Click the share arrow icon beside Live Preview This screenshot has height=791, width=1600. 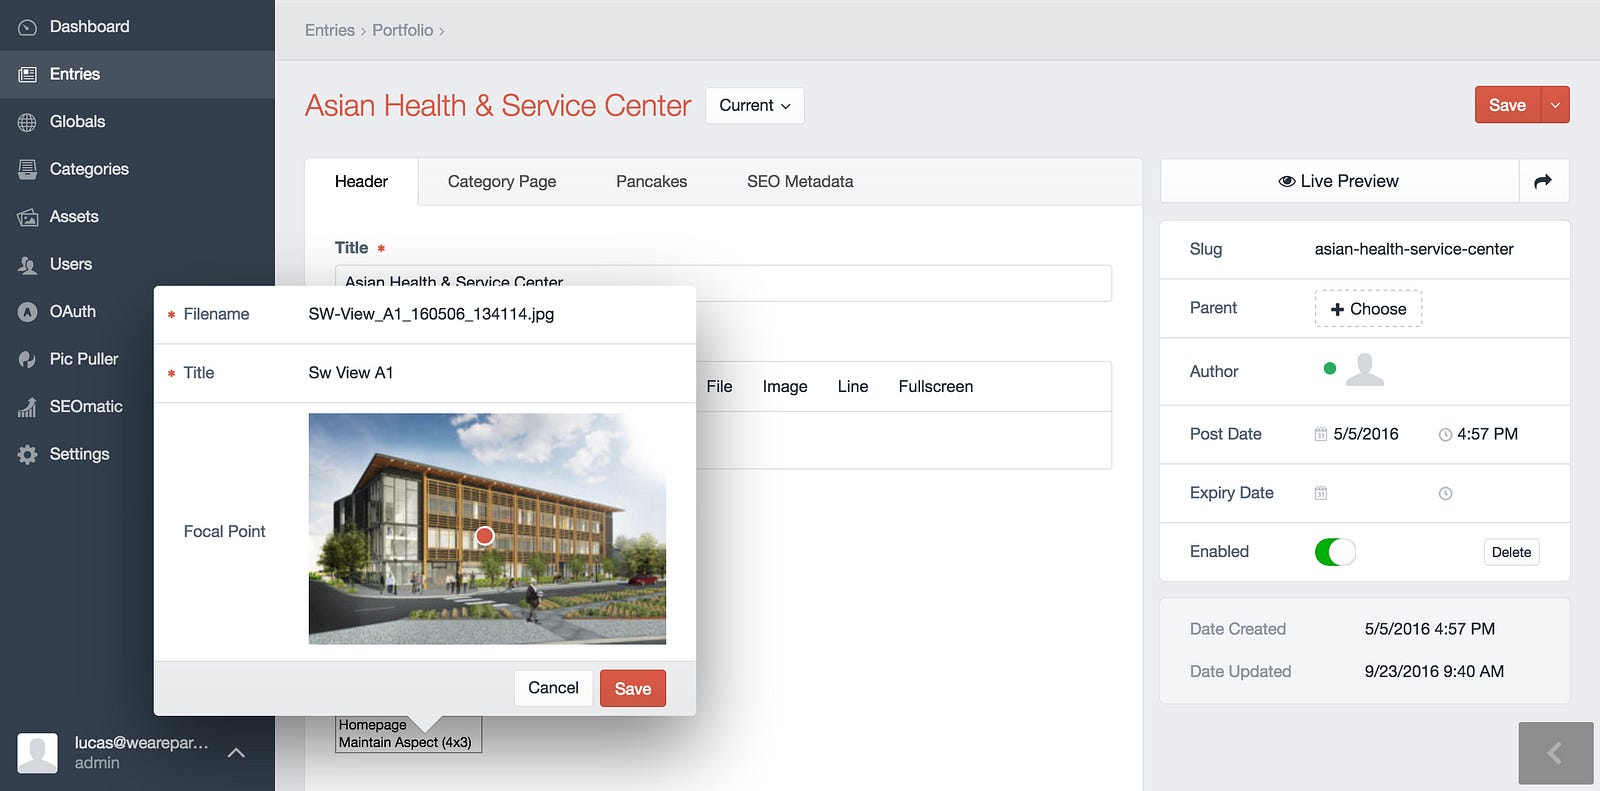[1543, 181]
